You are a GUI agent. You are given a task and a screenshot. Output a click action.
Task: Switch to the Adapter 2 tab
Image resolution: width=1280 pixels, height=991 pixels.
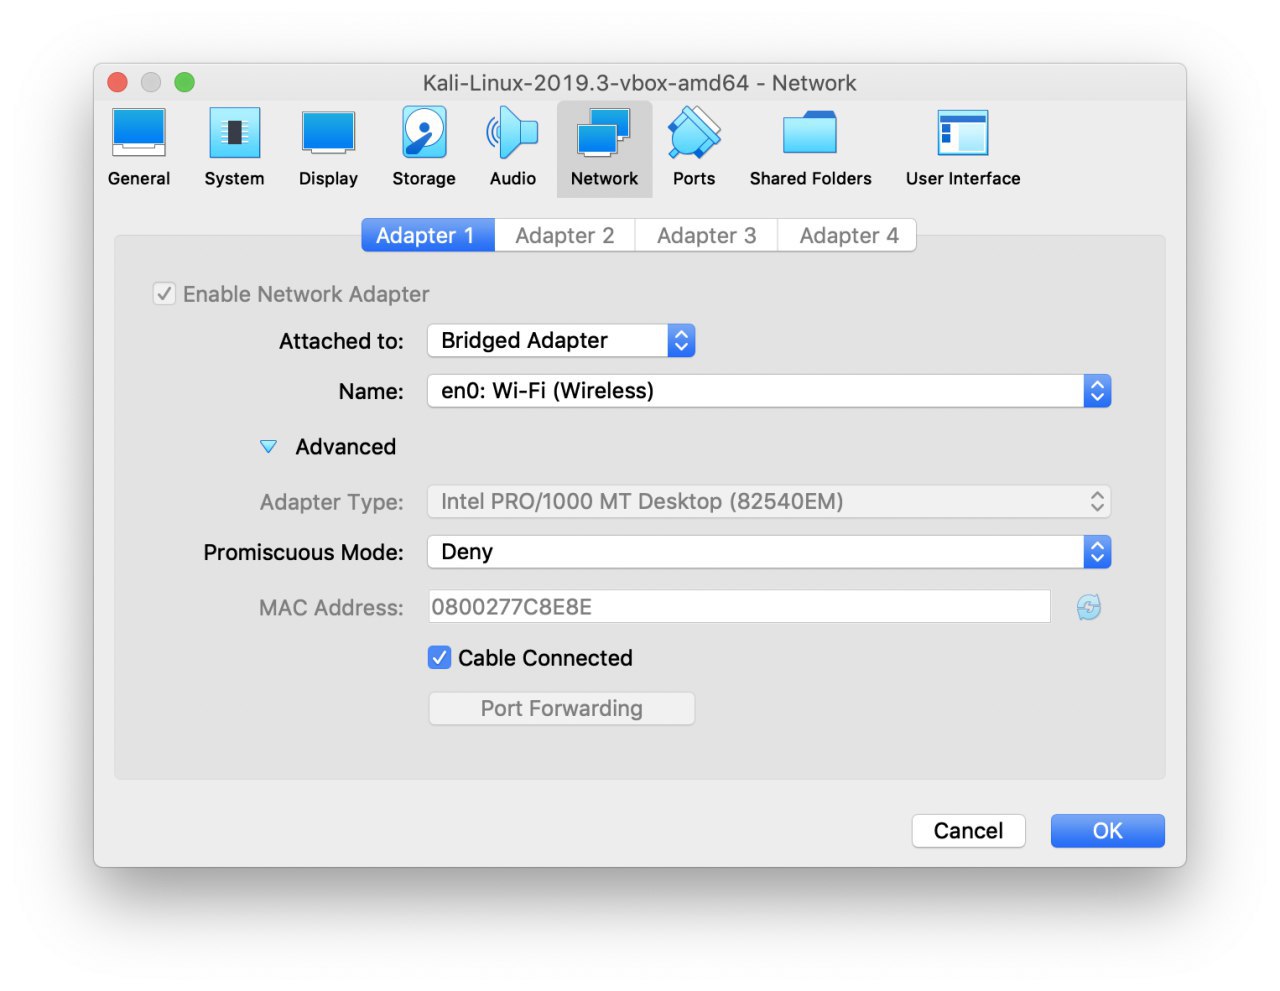[565, 235]
